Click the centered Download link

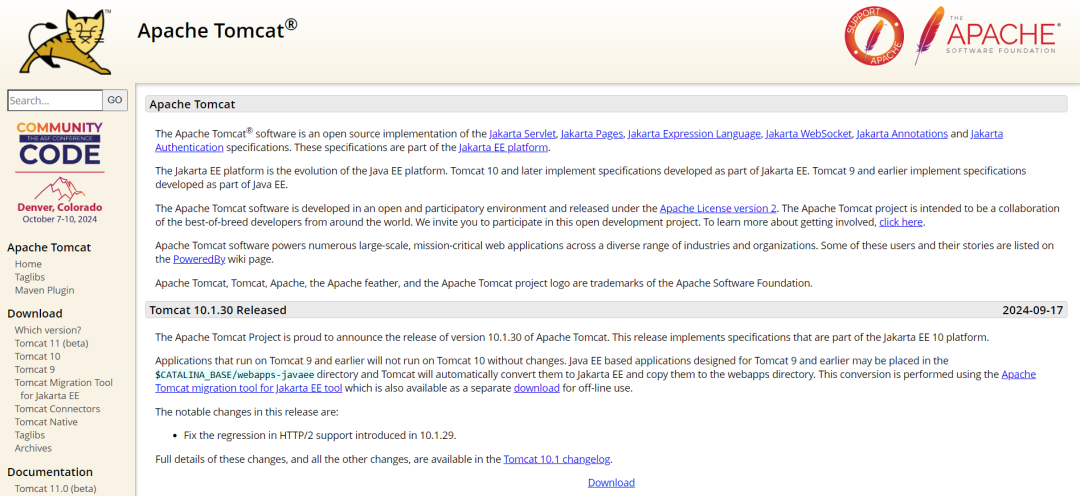[x=611, y=482]
